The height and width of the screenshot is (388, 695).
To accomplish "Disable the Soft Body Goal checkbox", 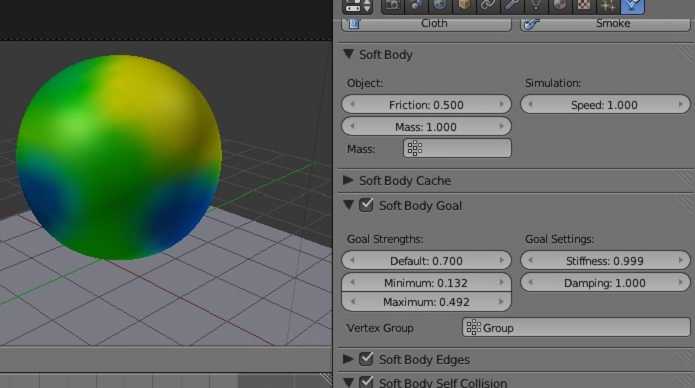I will (366, 205).
